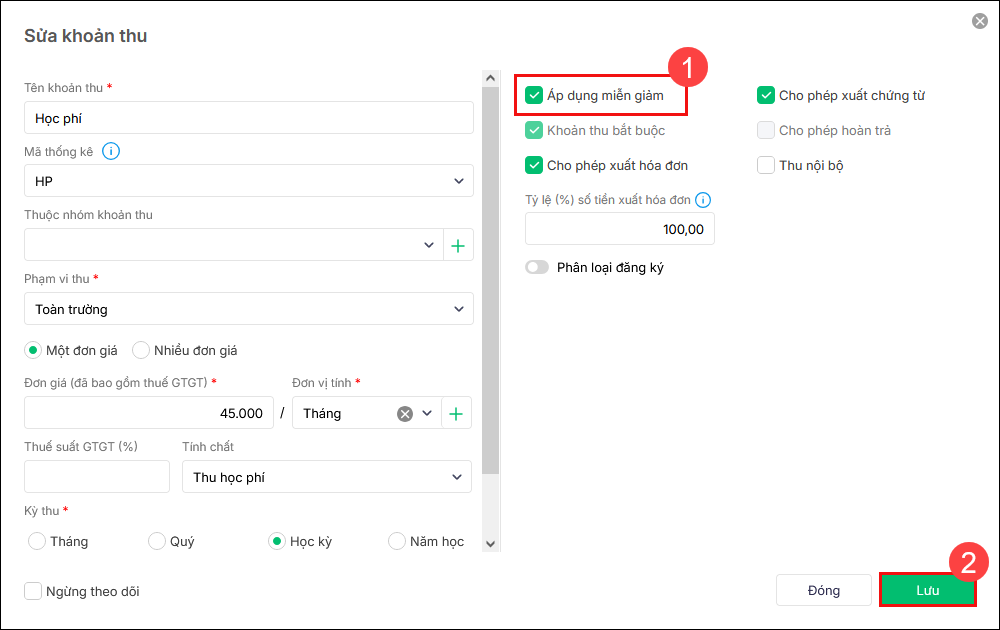Screen dimensions: 1000x630
Task: Select Nhiều đơn giá radio option
Action: (141, 350)
